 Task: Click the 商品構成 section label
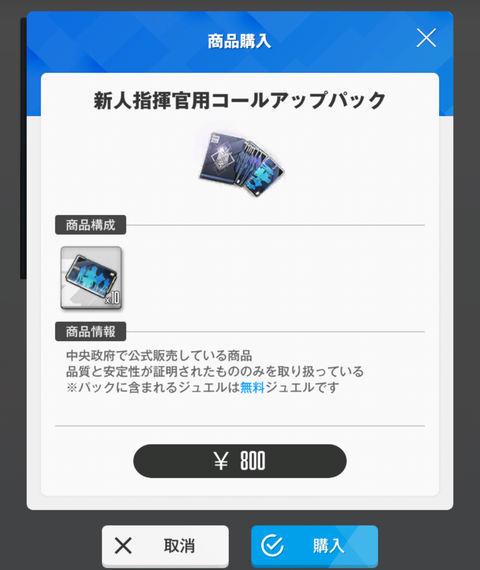91,225
